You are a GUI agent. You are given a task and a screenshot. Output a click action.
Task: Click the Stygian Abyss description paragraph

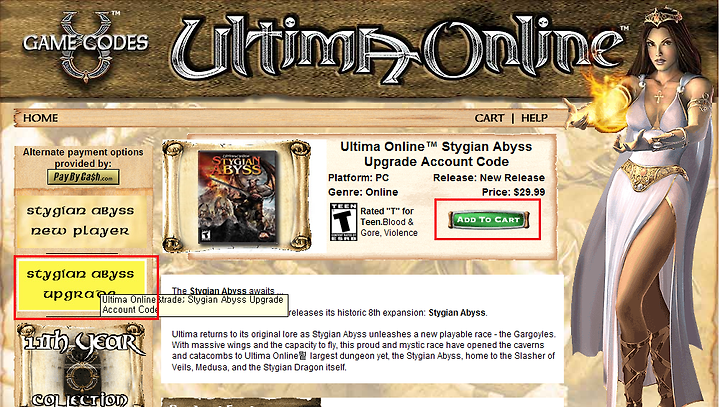pos(363,350)
